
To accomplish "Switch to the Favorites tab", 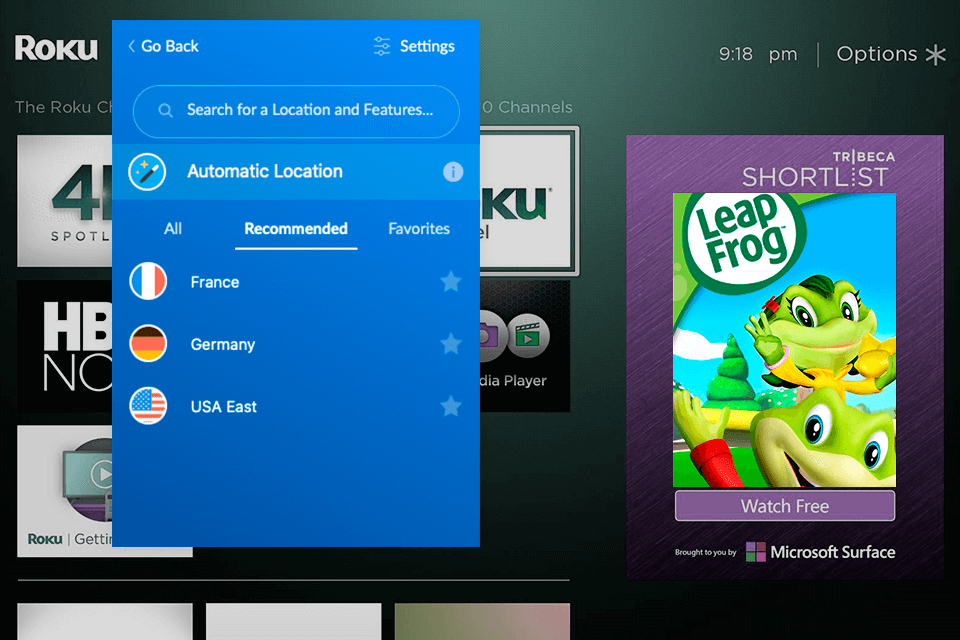I will tap(419, 229).
